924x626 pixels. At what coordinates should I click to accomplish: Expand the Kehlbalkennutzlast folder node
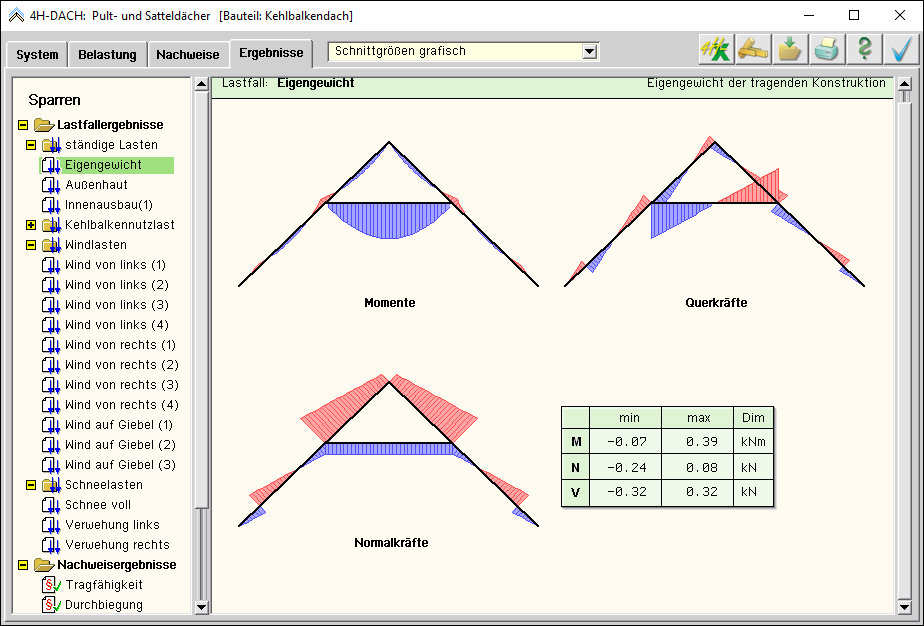31,225
